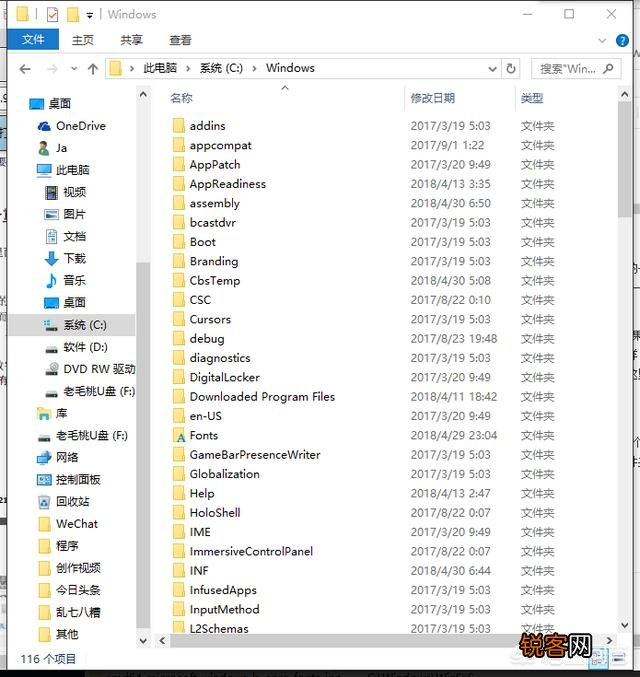
Task: Click 此电脑 in the address breadcrumb
Action: [160, 68]
